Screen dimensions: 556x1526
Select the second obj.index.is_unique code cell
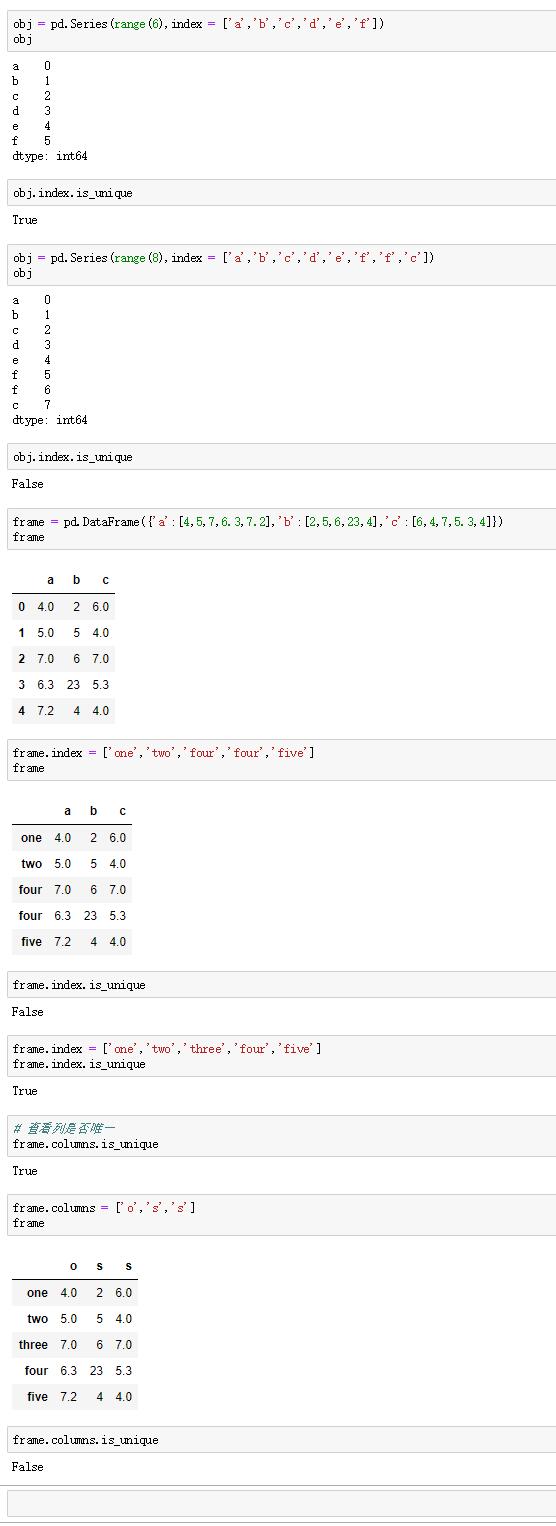[282, 457]
